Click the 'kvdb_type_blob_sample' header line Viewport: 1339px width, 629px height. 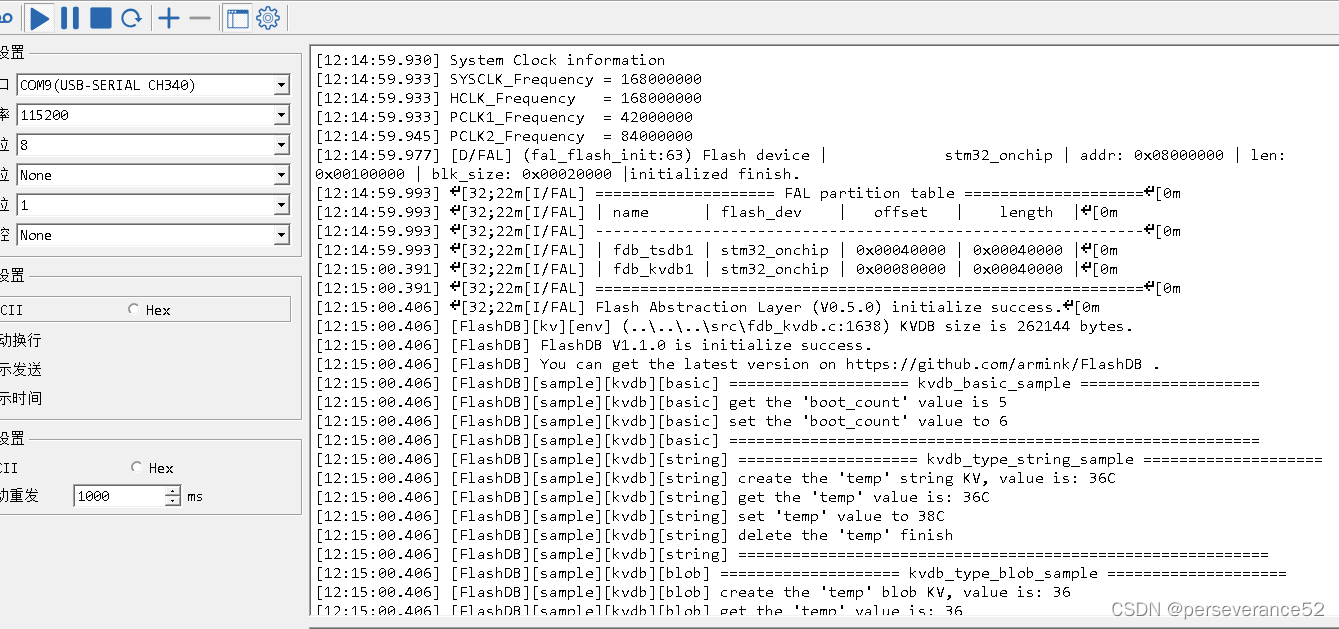coord(801,573)
